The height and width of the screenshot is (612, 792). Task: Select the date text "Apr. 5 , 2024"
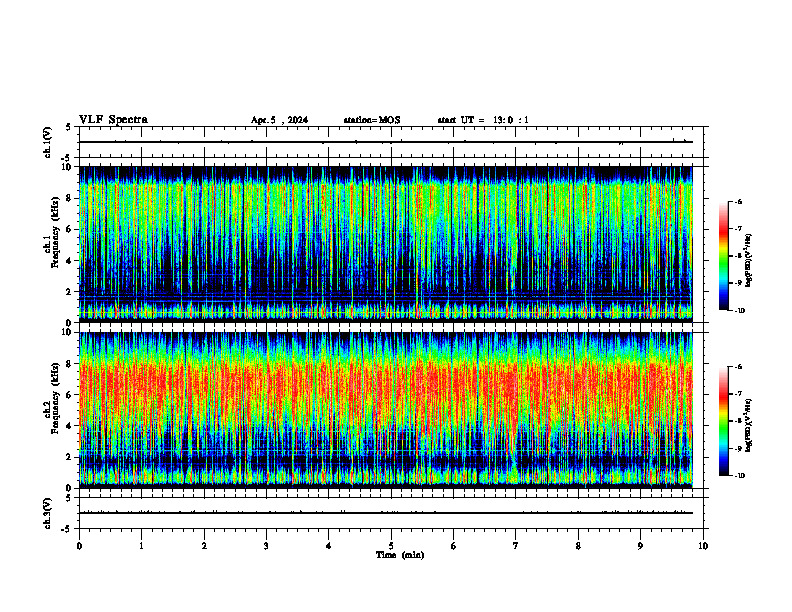pos(279,120)
